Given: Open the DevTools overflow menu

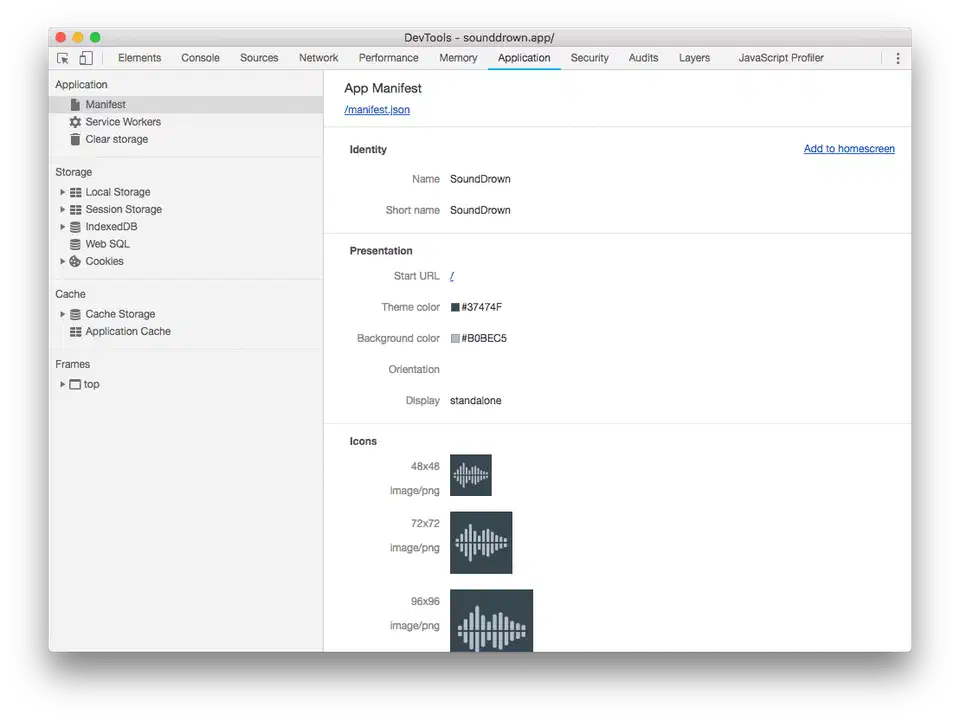Looking at the screenshot, I should [x=897, y=58].
